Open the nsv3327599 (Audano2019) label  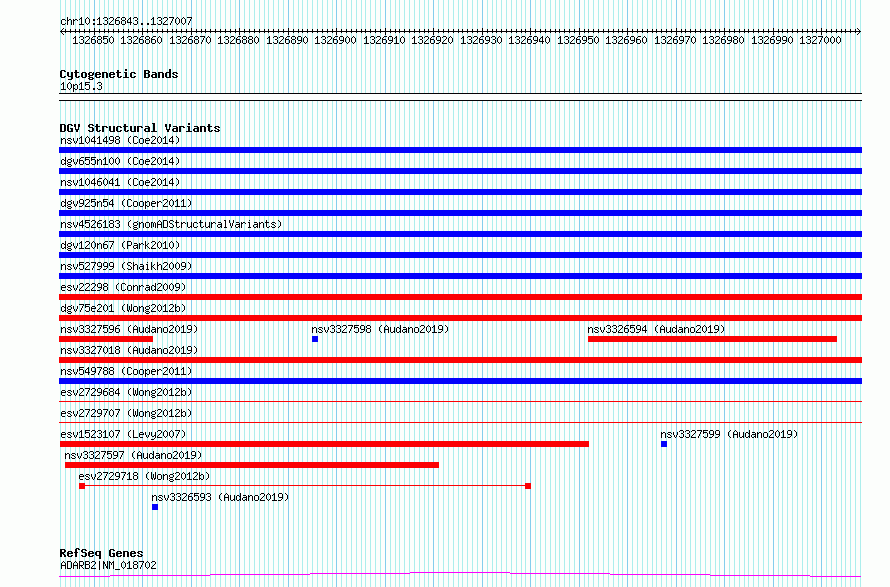[x=729, y=434]
